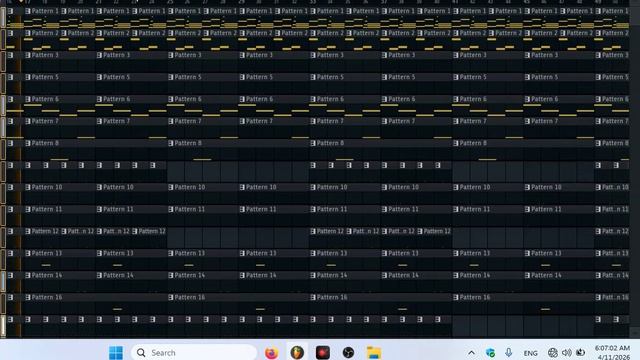Viewport: 640px width, 360px height.
Task: Open OBS Studio from the taskbar
Action: pyautogui.click(x=348, y=353)
